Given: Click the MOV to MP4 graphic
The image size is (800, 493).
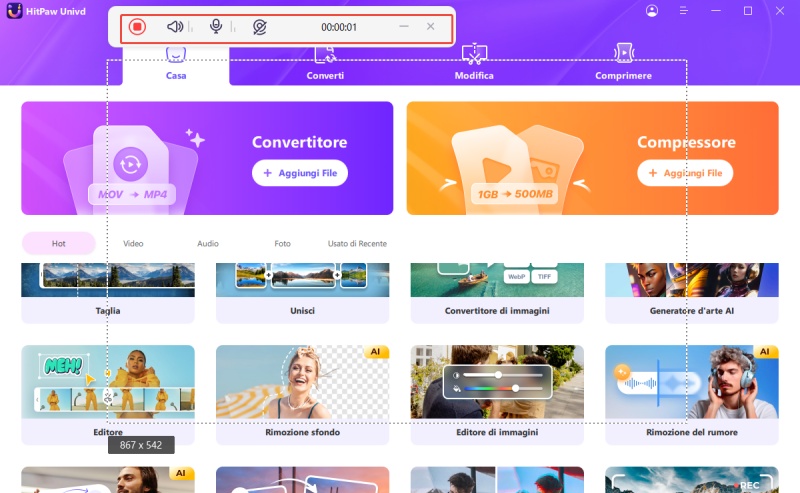Looking at the screenshot, I should tap(132, 194).
